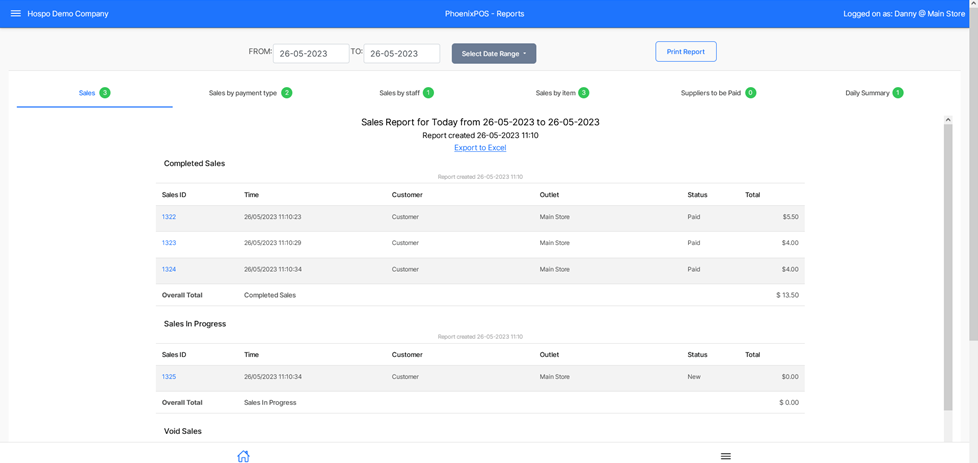978x463 pixels.
Task: View the Daily Summary tab
Action: [x=867, y=93]
